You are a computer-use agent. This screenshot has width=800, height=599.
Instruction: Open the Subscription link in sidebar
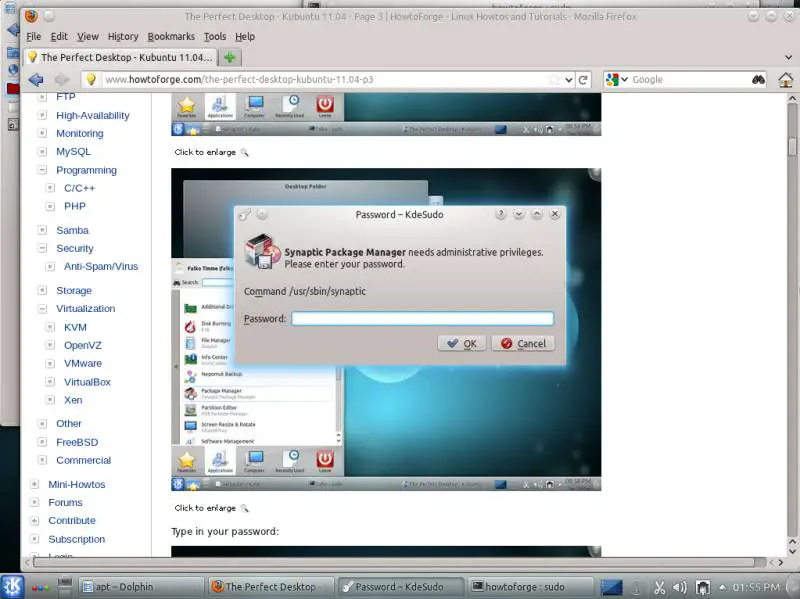coord(77,539)
